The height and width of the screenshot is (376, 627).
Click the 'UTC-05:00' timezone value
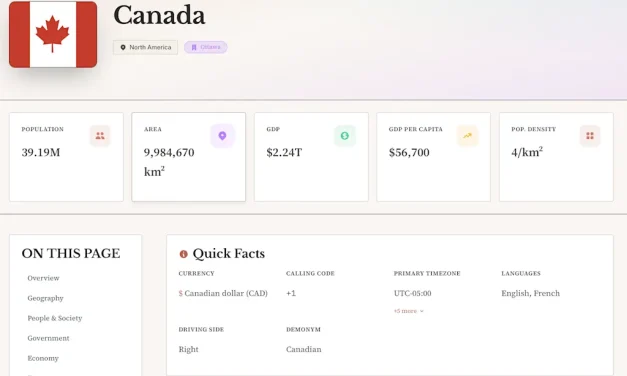point(413,293)
